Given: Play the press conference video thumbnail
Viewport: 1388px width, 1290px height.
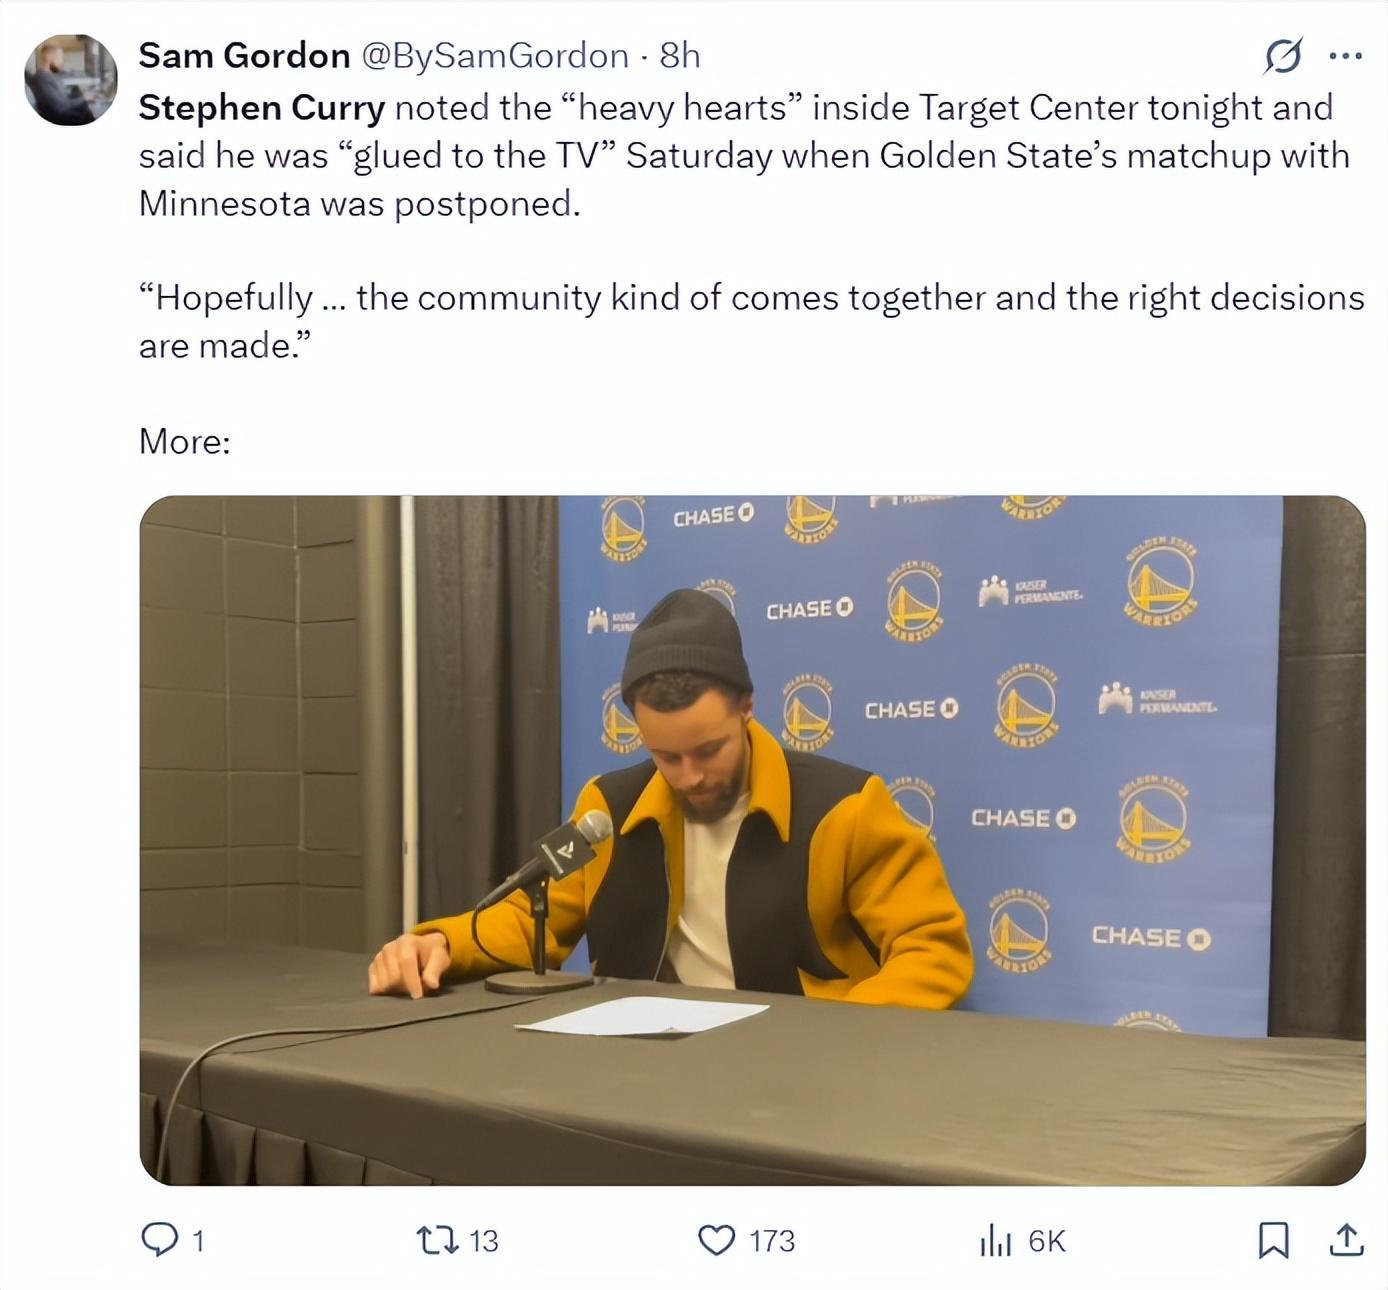Looking at the screenshot, I should click(x=752, y=840).
